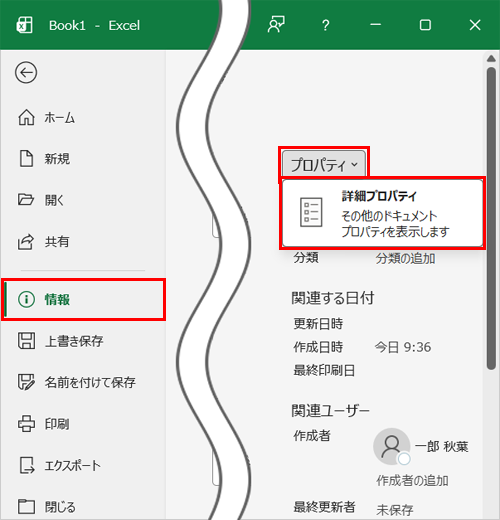Click the scroll up arrow
Image resolution: width=500 pixels, height=520 pixels.
coord(491,59)
